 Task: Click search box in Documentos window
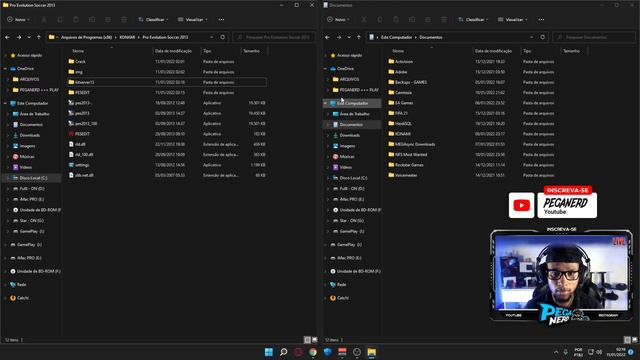[594, 37]
